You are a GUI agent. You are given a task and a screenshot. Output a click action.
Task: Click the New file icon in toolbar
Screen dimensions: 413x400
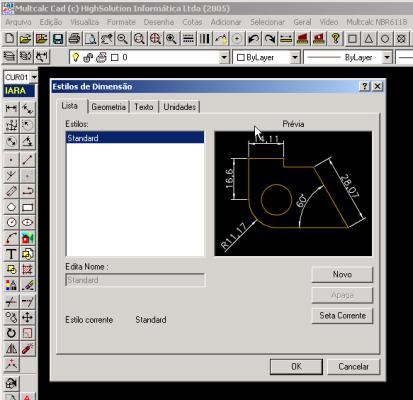10,39
